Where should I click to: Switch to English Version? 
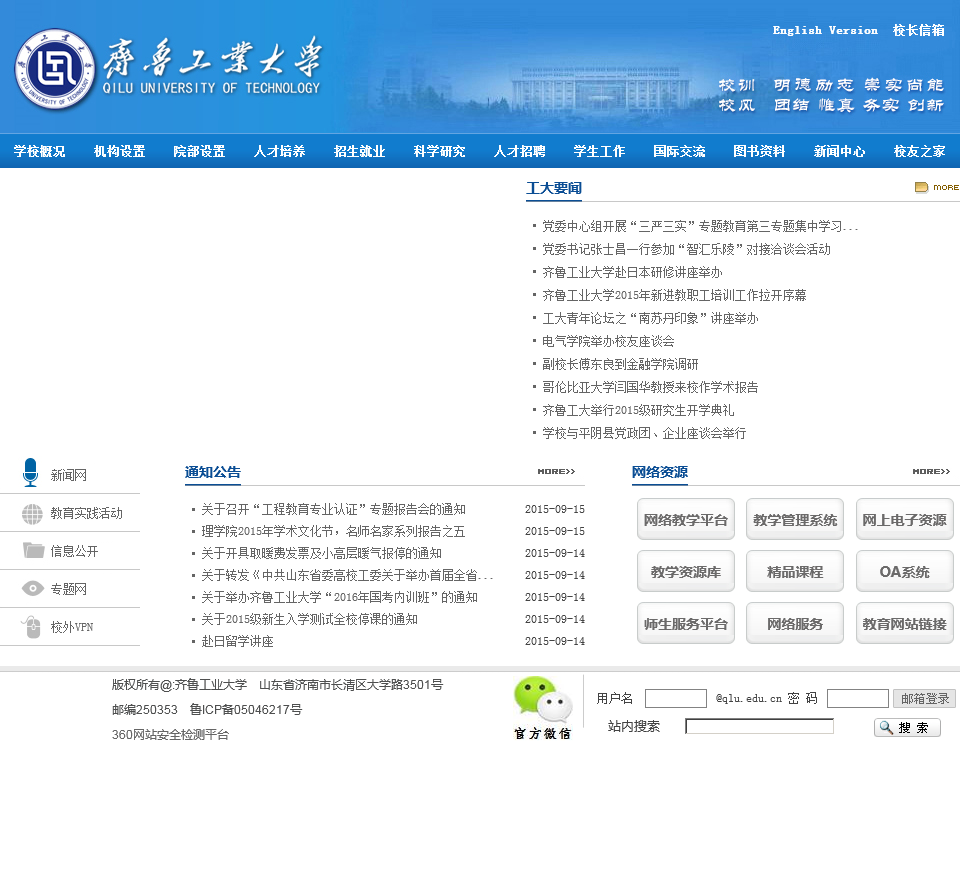point(825,30)
